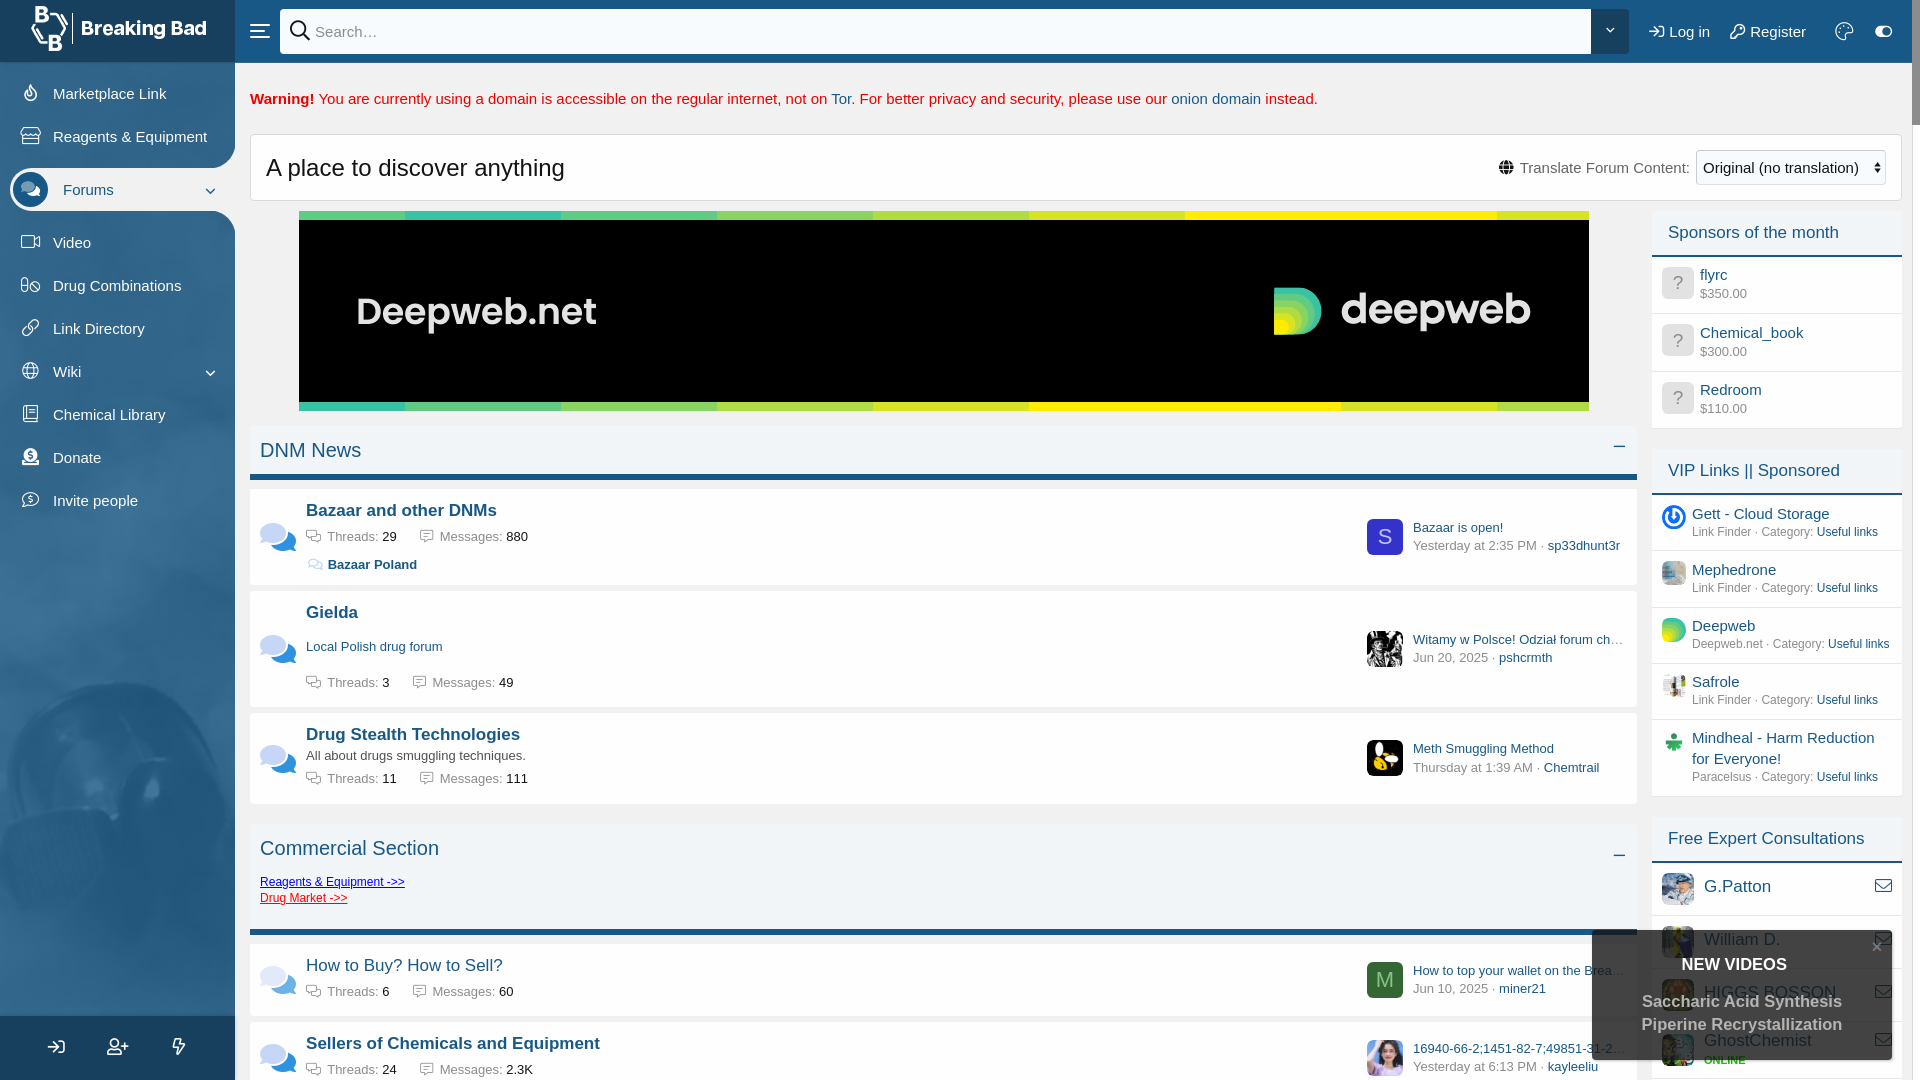Follow Reagents & Equipment ->> link

(332, 881)
